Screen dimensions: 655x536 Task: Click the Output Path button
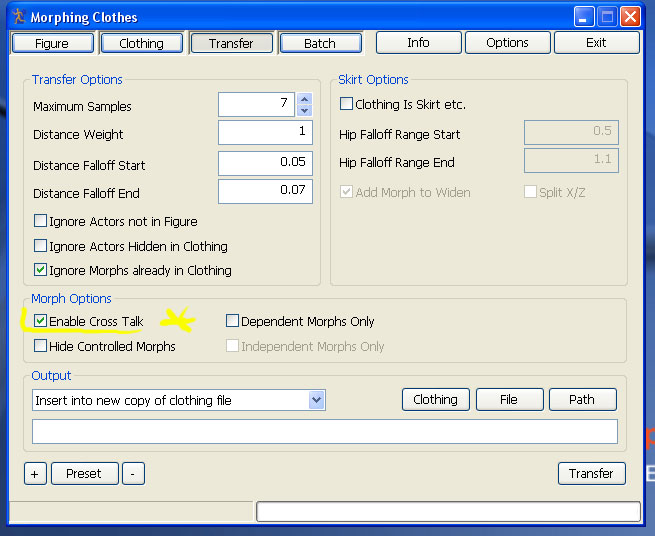[583, 400]
